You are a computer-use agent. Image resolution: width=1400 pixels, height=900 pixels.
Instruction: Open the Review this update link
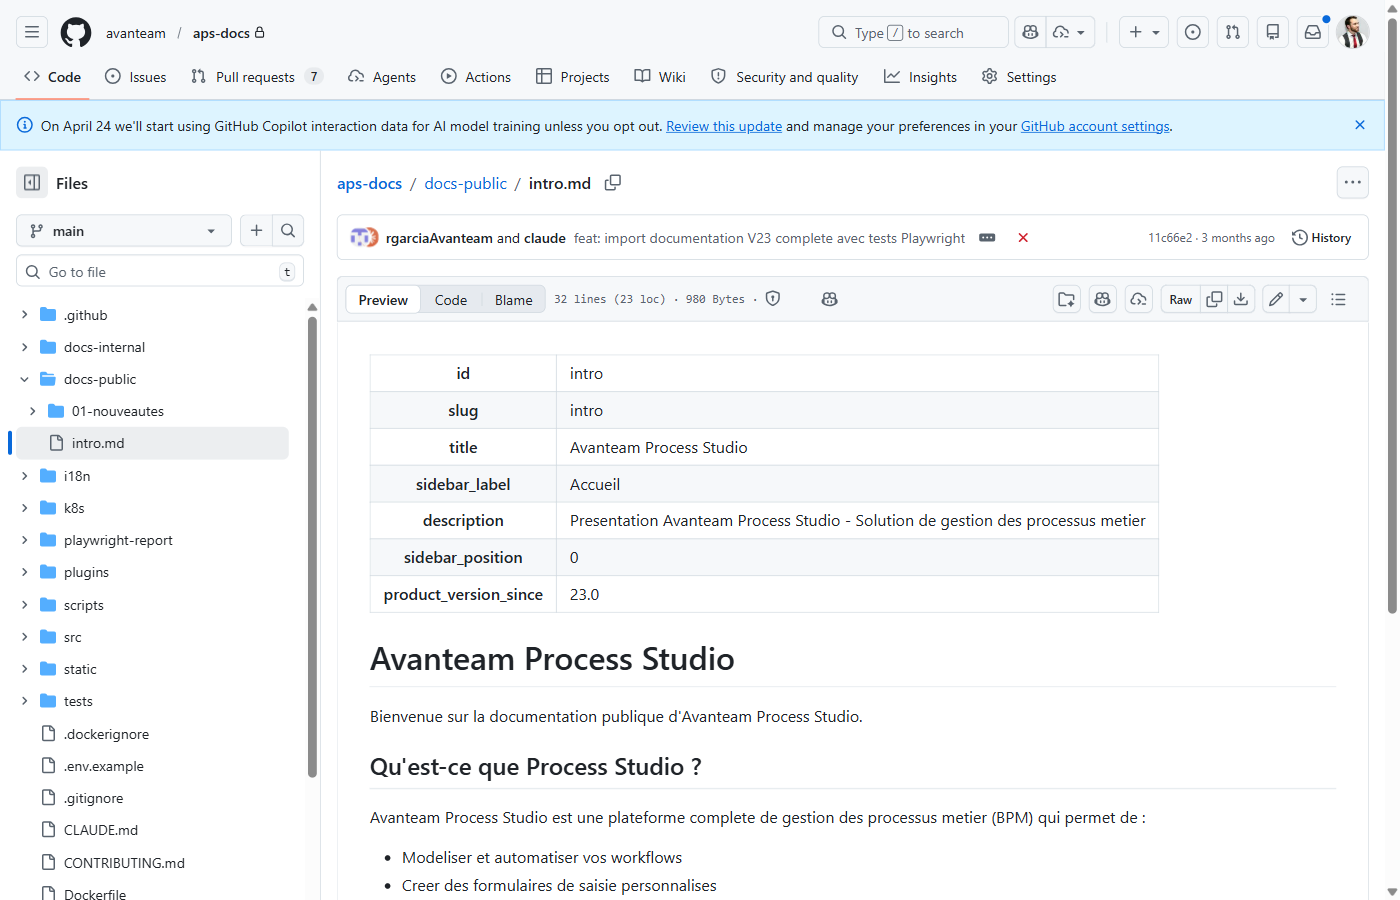(724, 126)
